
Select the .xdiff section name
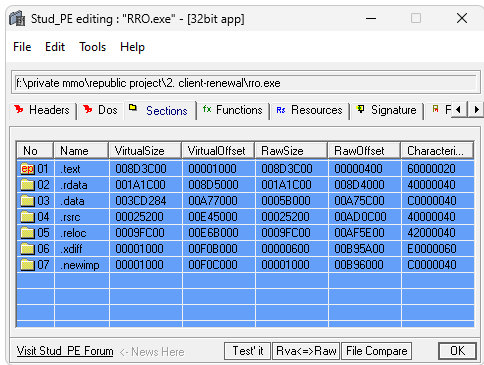click(71, 249)
